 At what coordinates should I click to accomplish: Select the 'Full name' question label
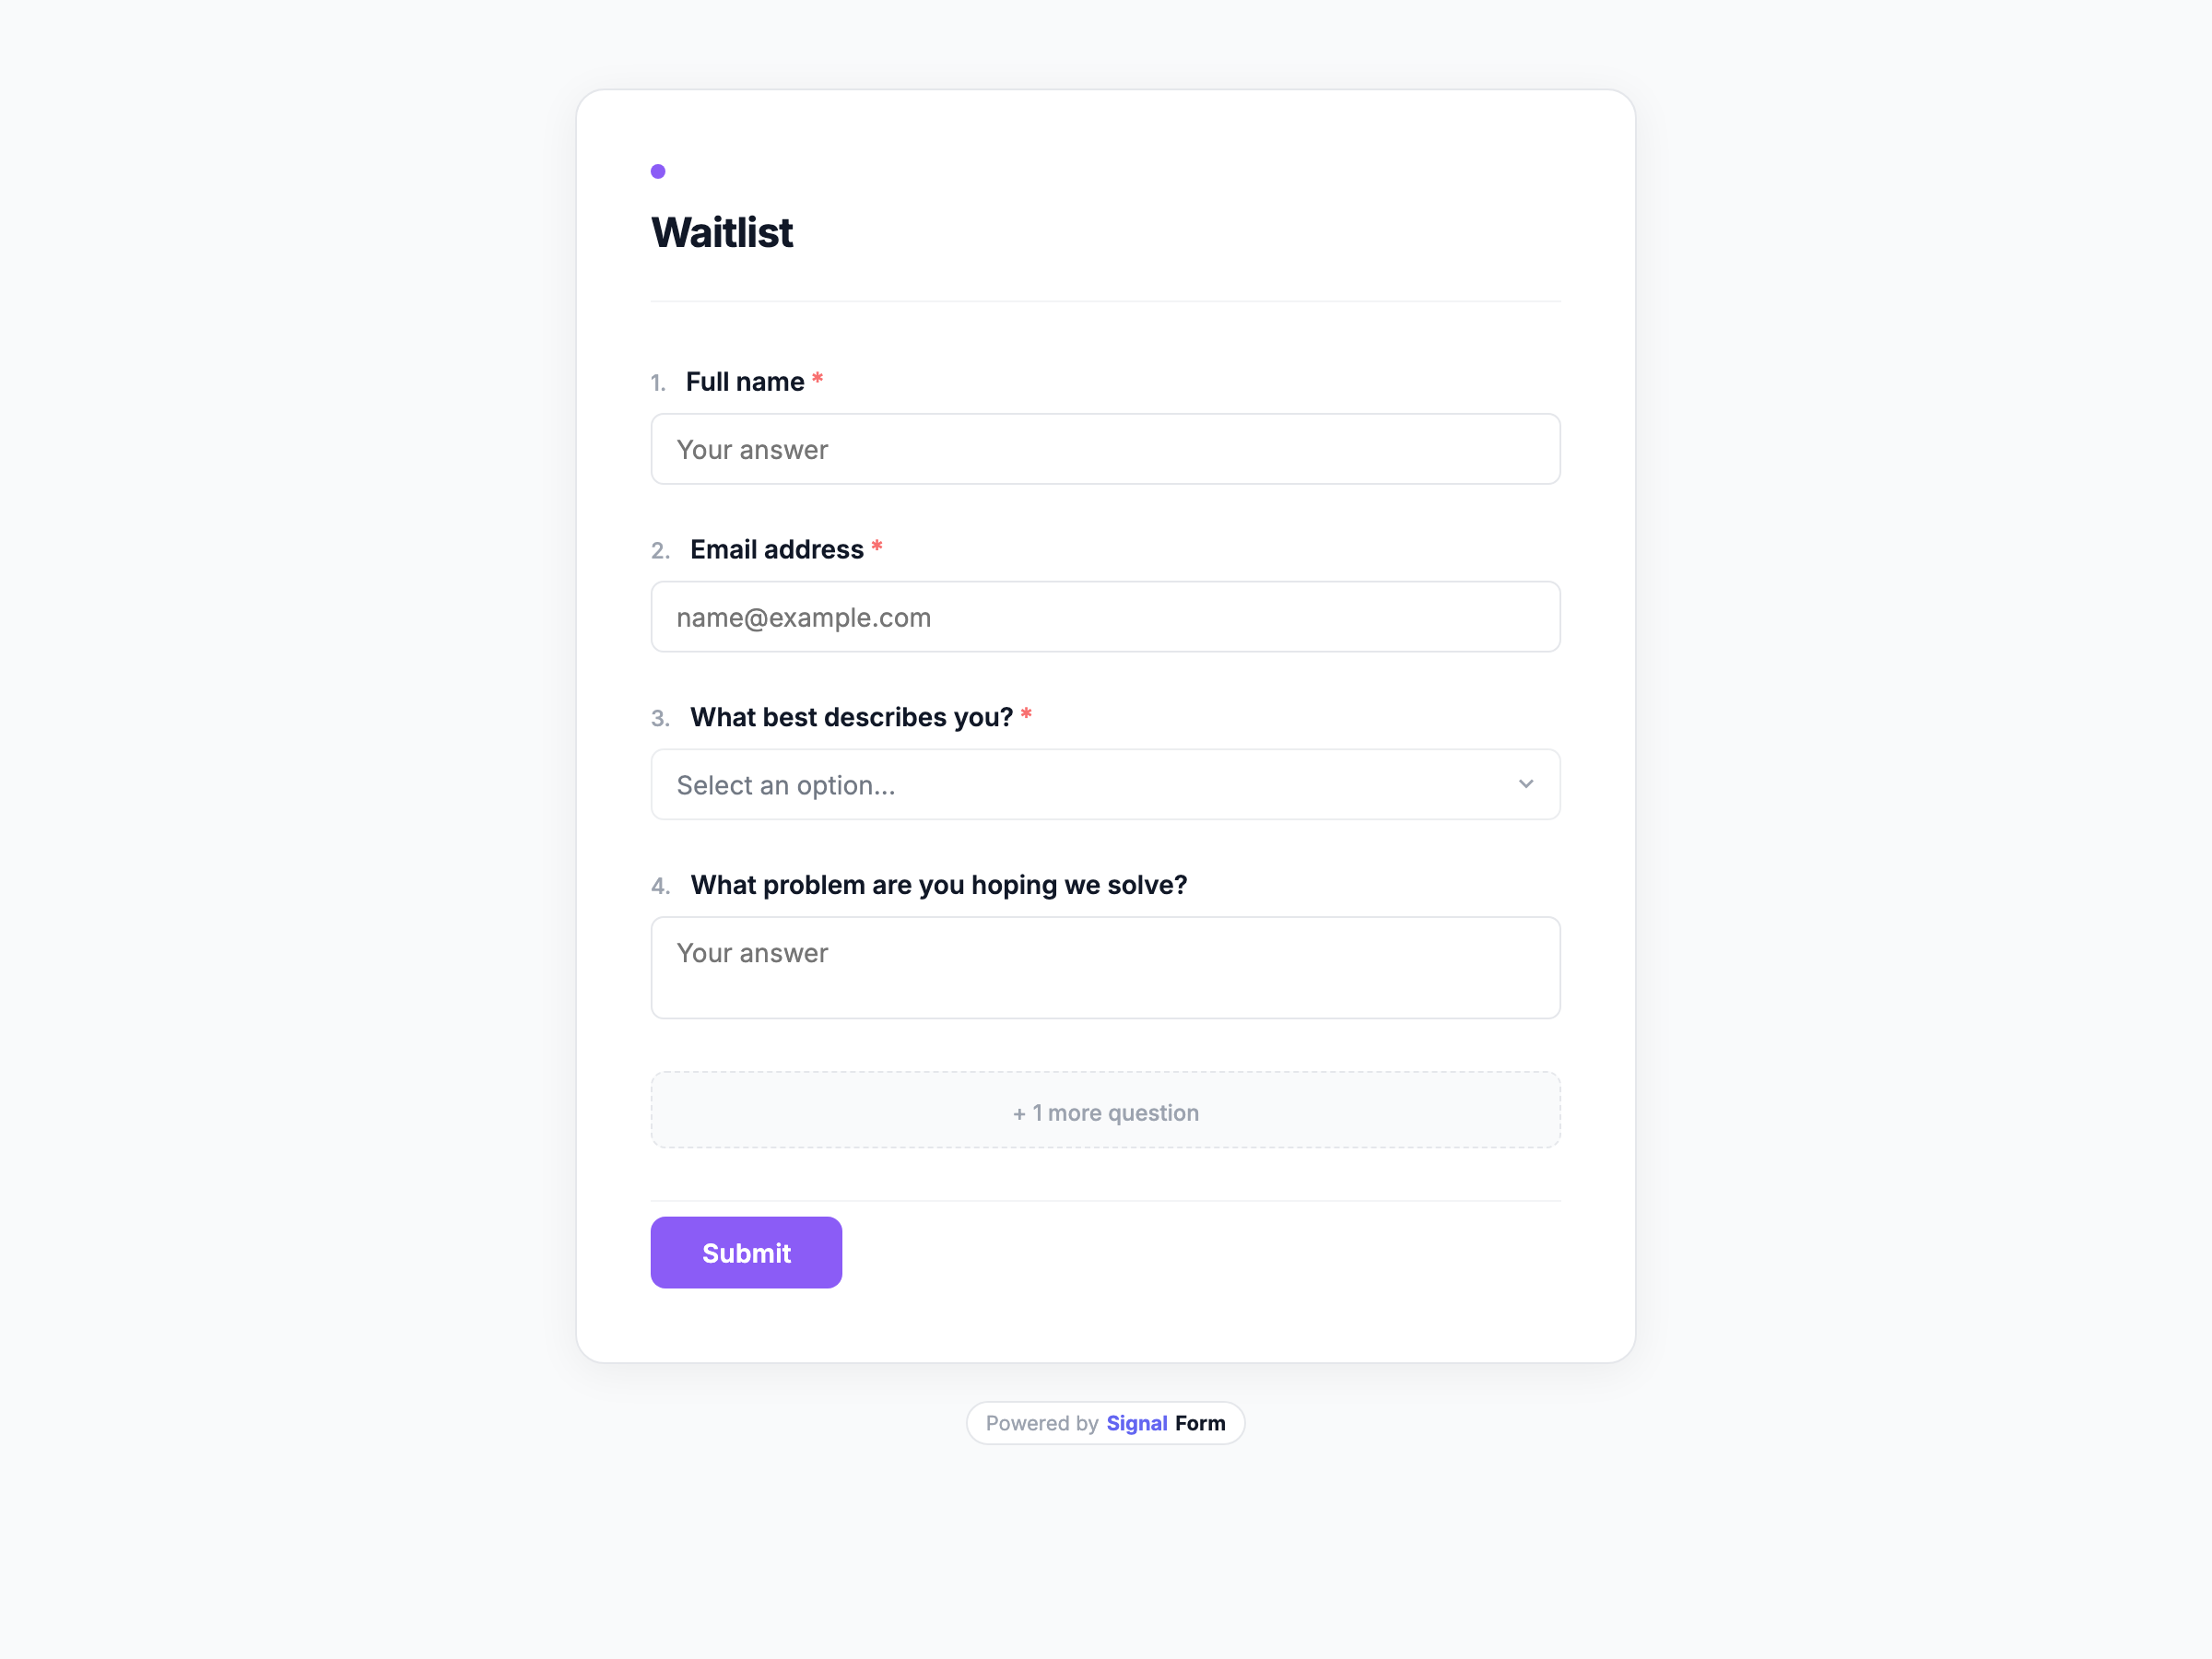[744, 382]
